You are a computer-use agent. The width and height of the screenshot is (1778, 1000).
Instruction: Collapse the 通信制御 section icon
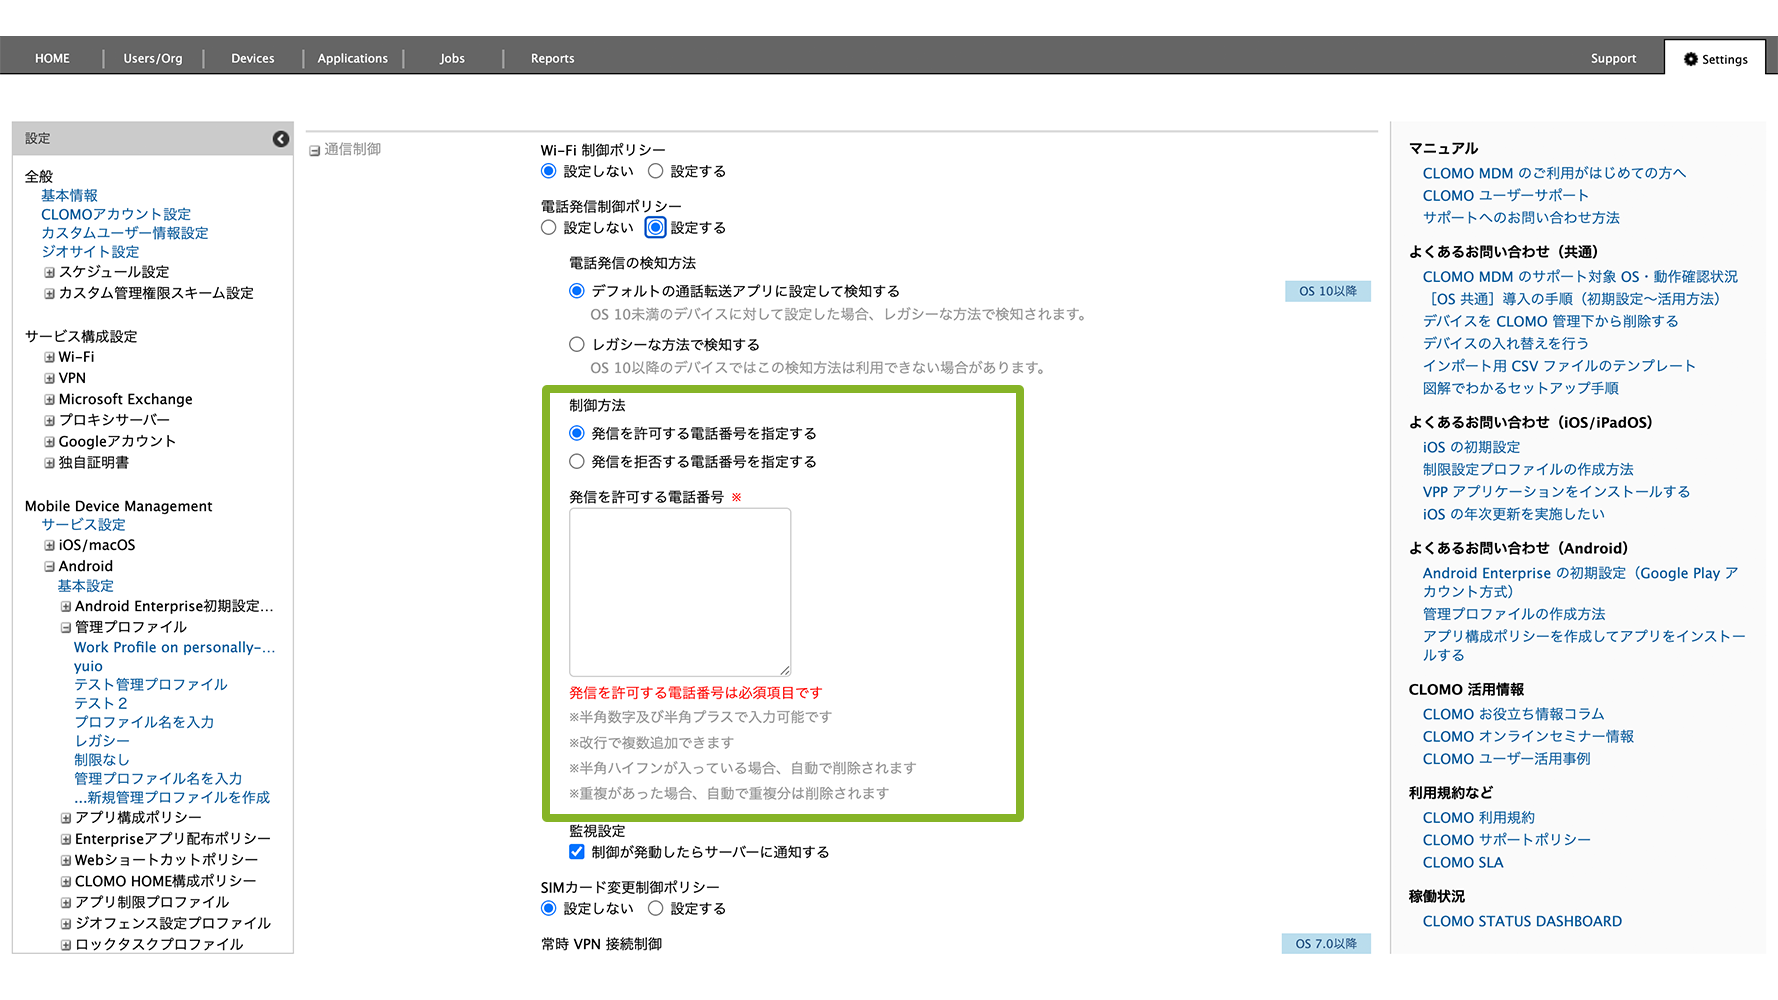point(314,150)
